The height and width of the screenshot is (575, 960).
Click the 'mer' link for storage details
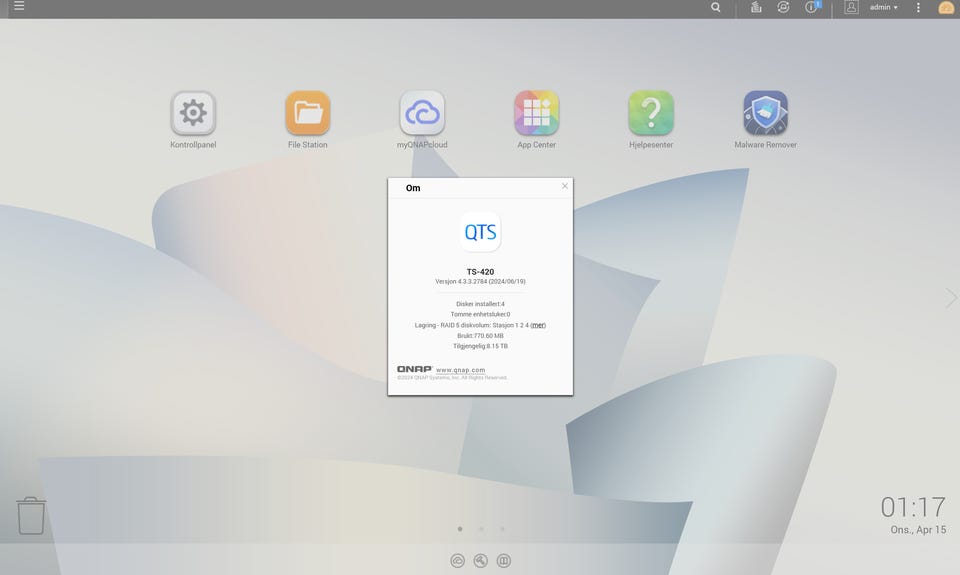pos(538,325)
